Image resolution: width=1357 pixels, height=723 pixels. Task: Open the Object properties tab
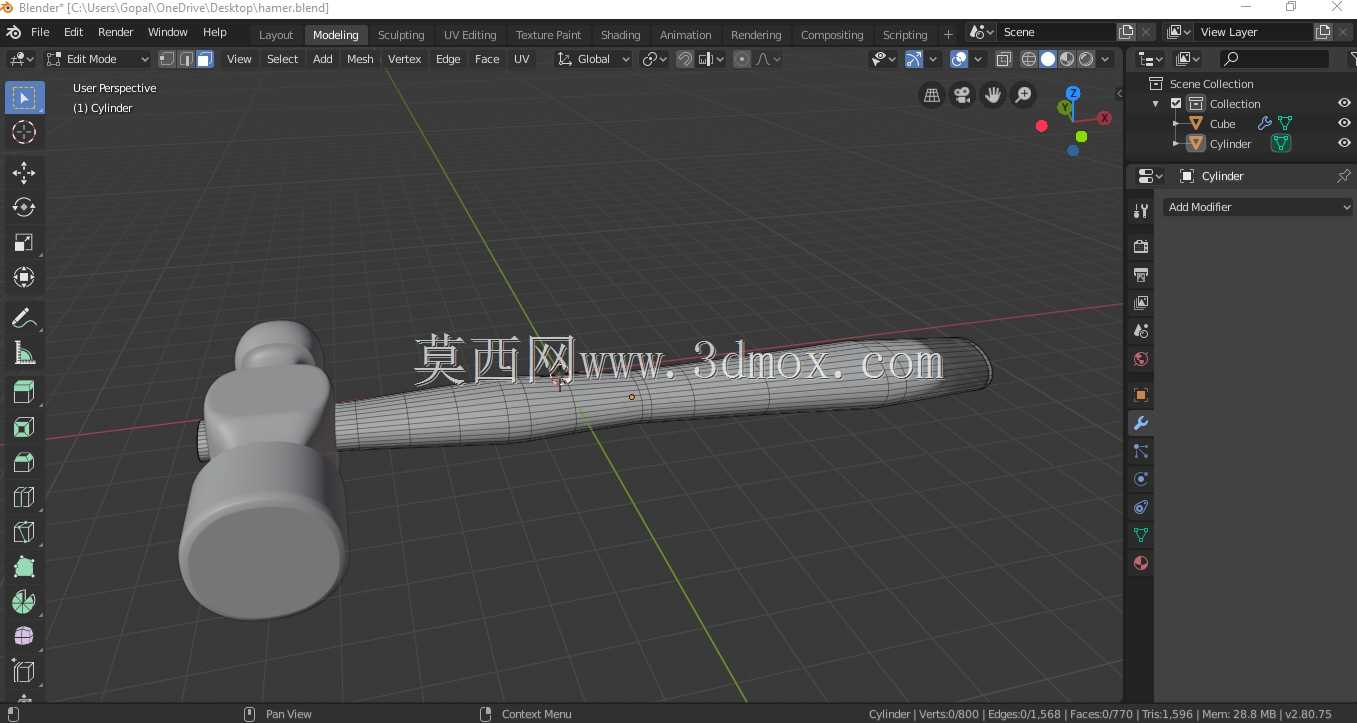pyautogui.click(x=1140, y=395)
